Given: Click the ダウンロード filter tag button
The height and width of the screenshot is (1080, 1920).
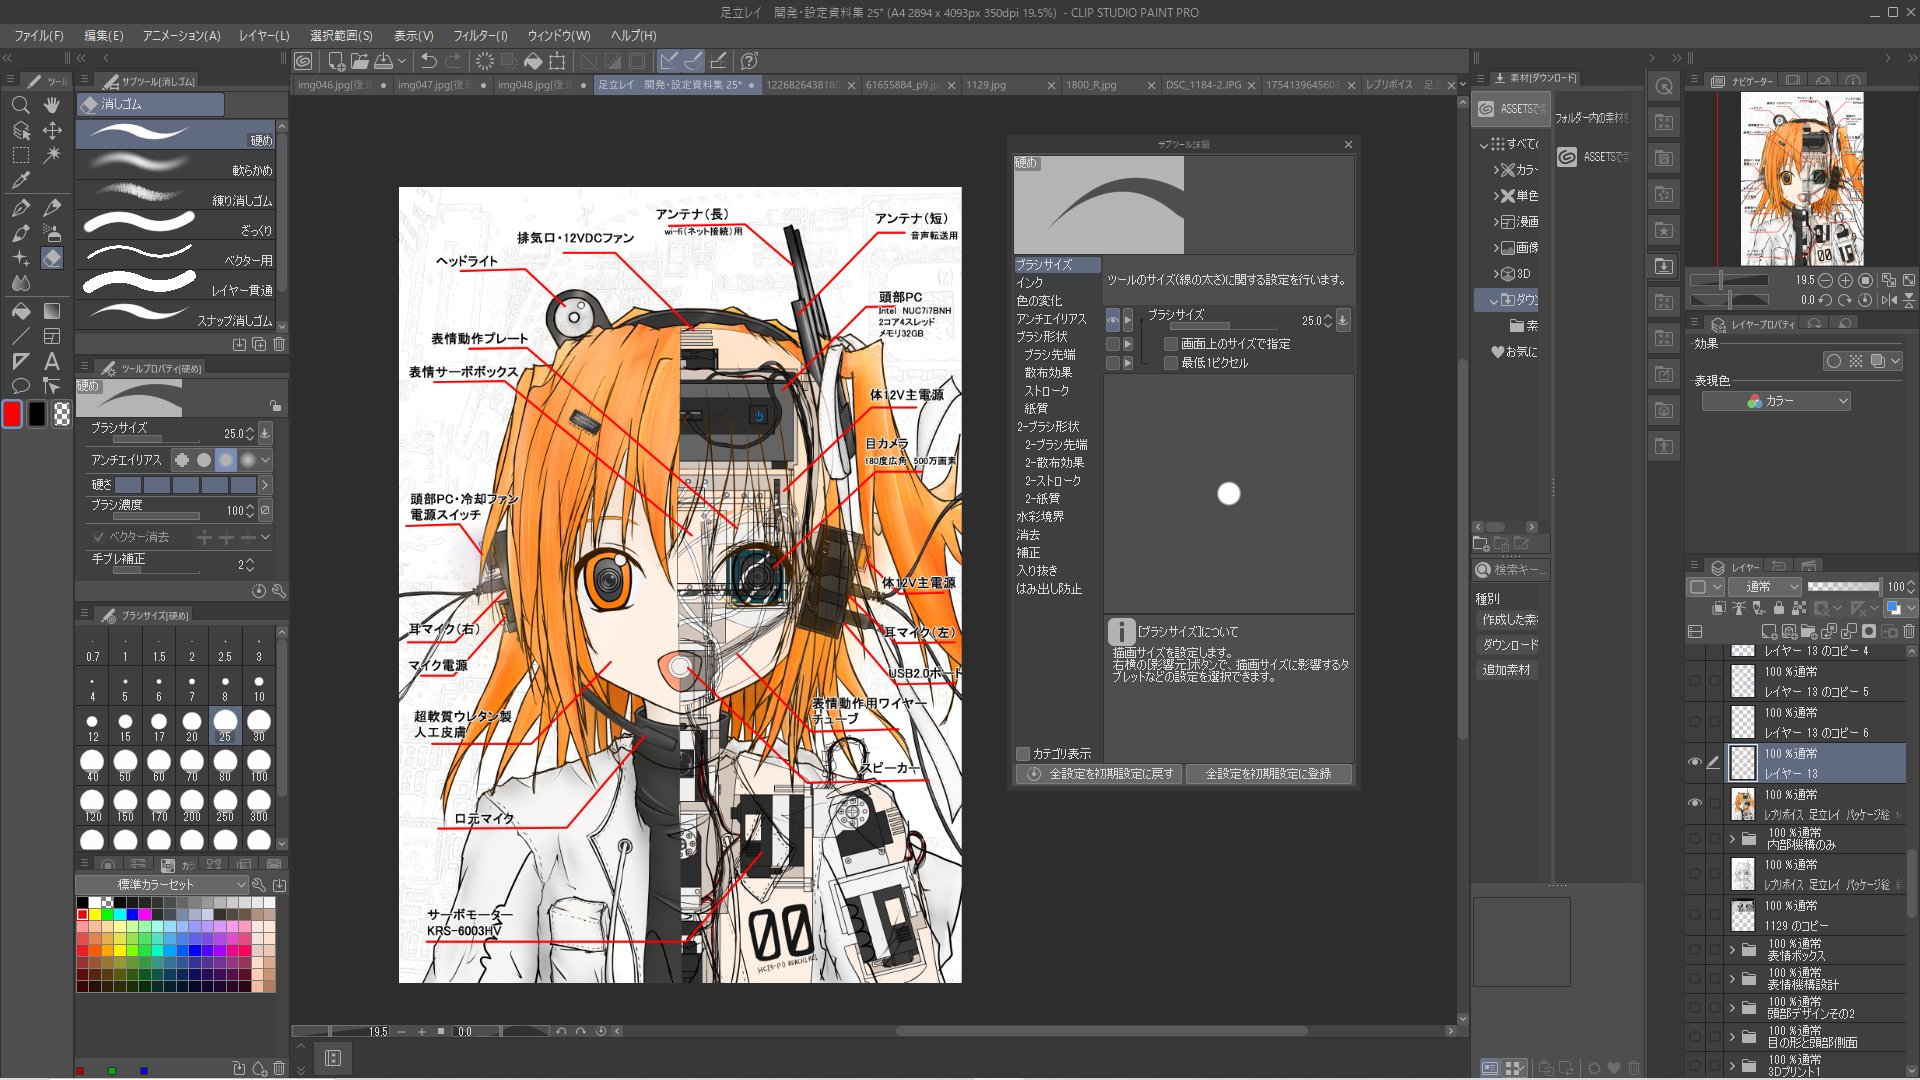Looking at the screenshot, I should 1510,645.
